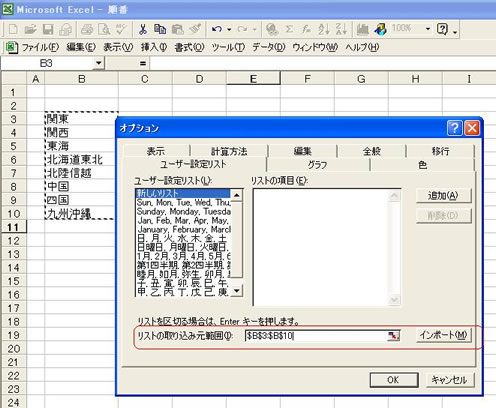The image size is (496, 408).
Task: Open the Undo history dropdown arrow
Action: point(229,30)
